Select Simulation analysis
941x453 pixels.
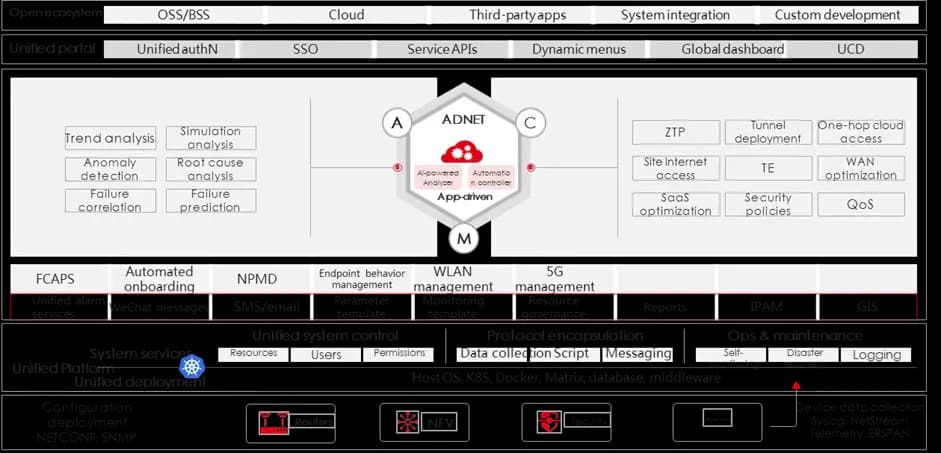coord(211,138)
